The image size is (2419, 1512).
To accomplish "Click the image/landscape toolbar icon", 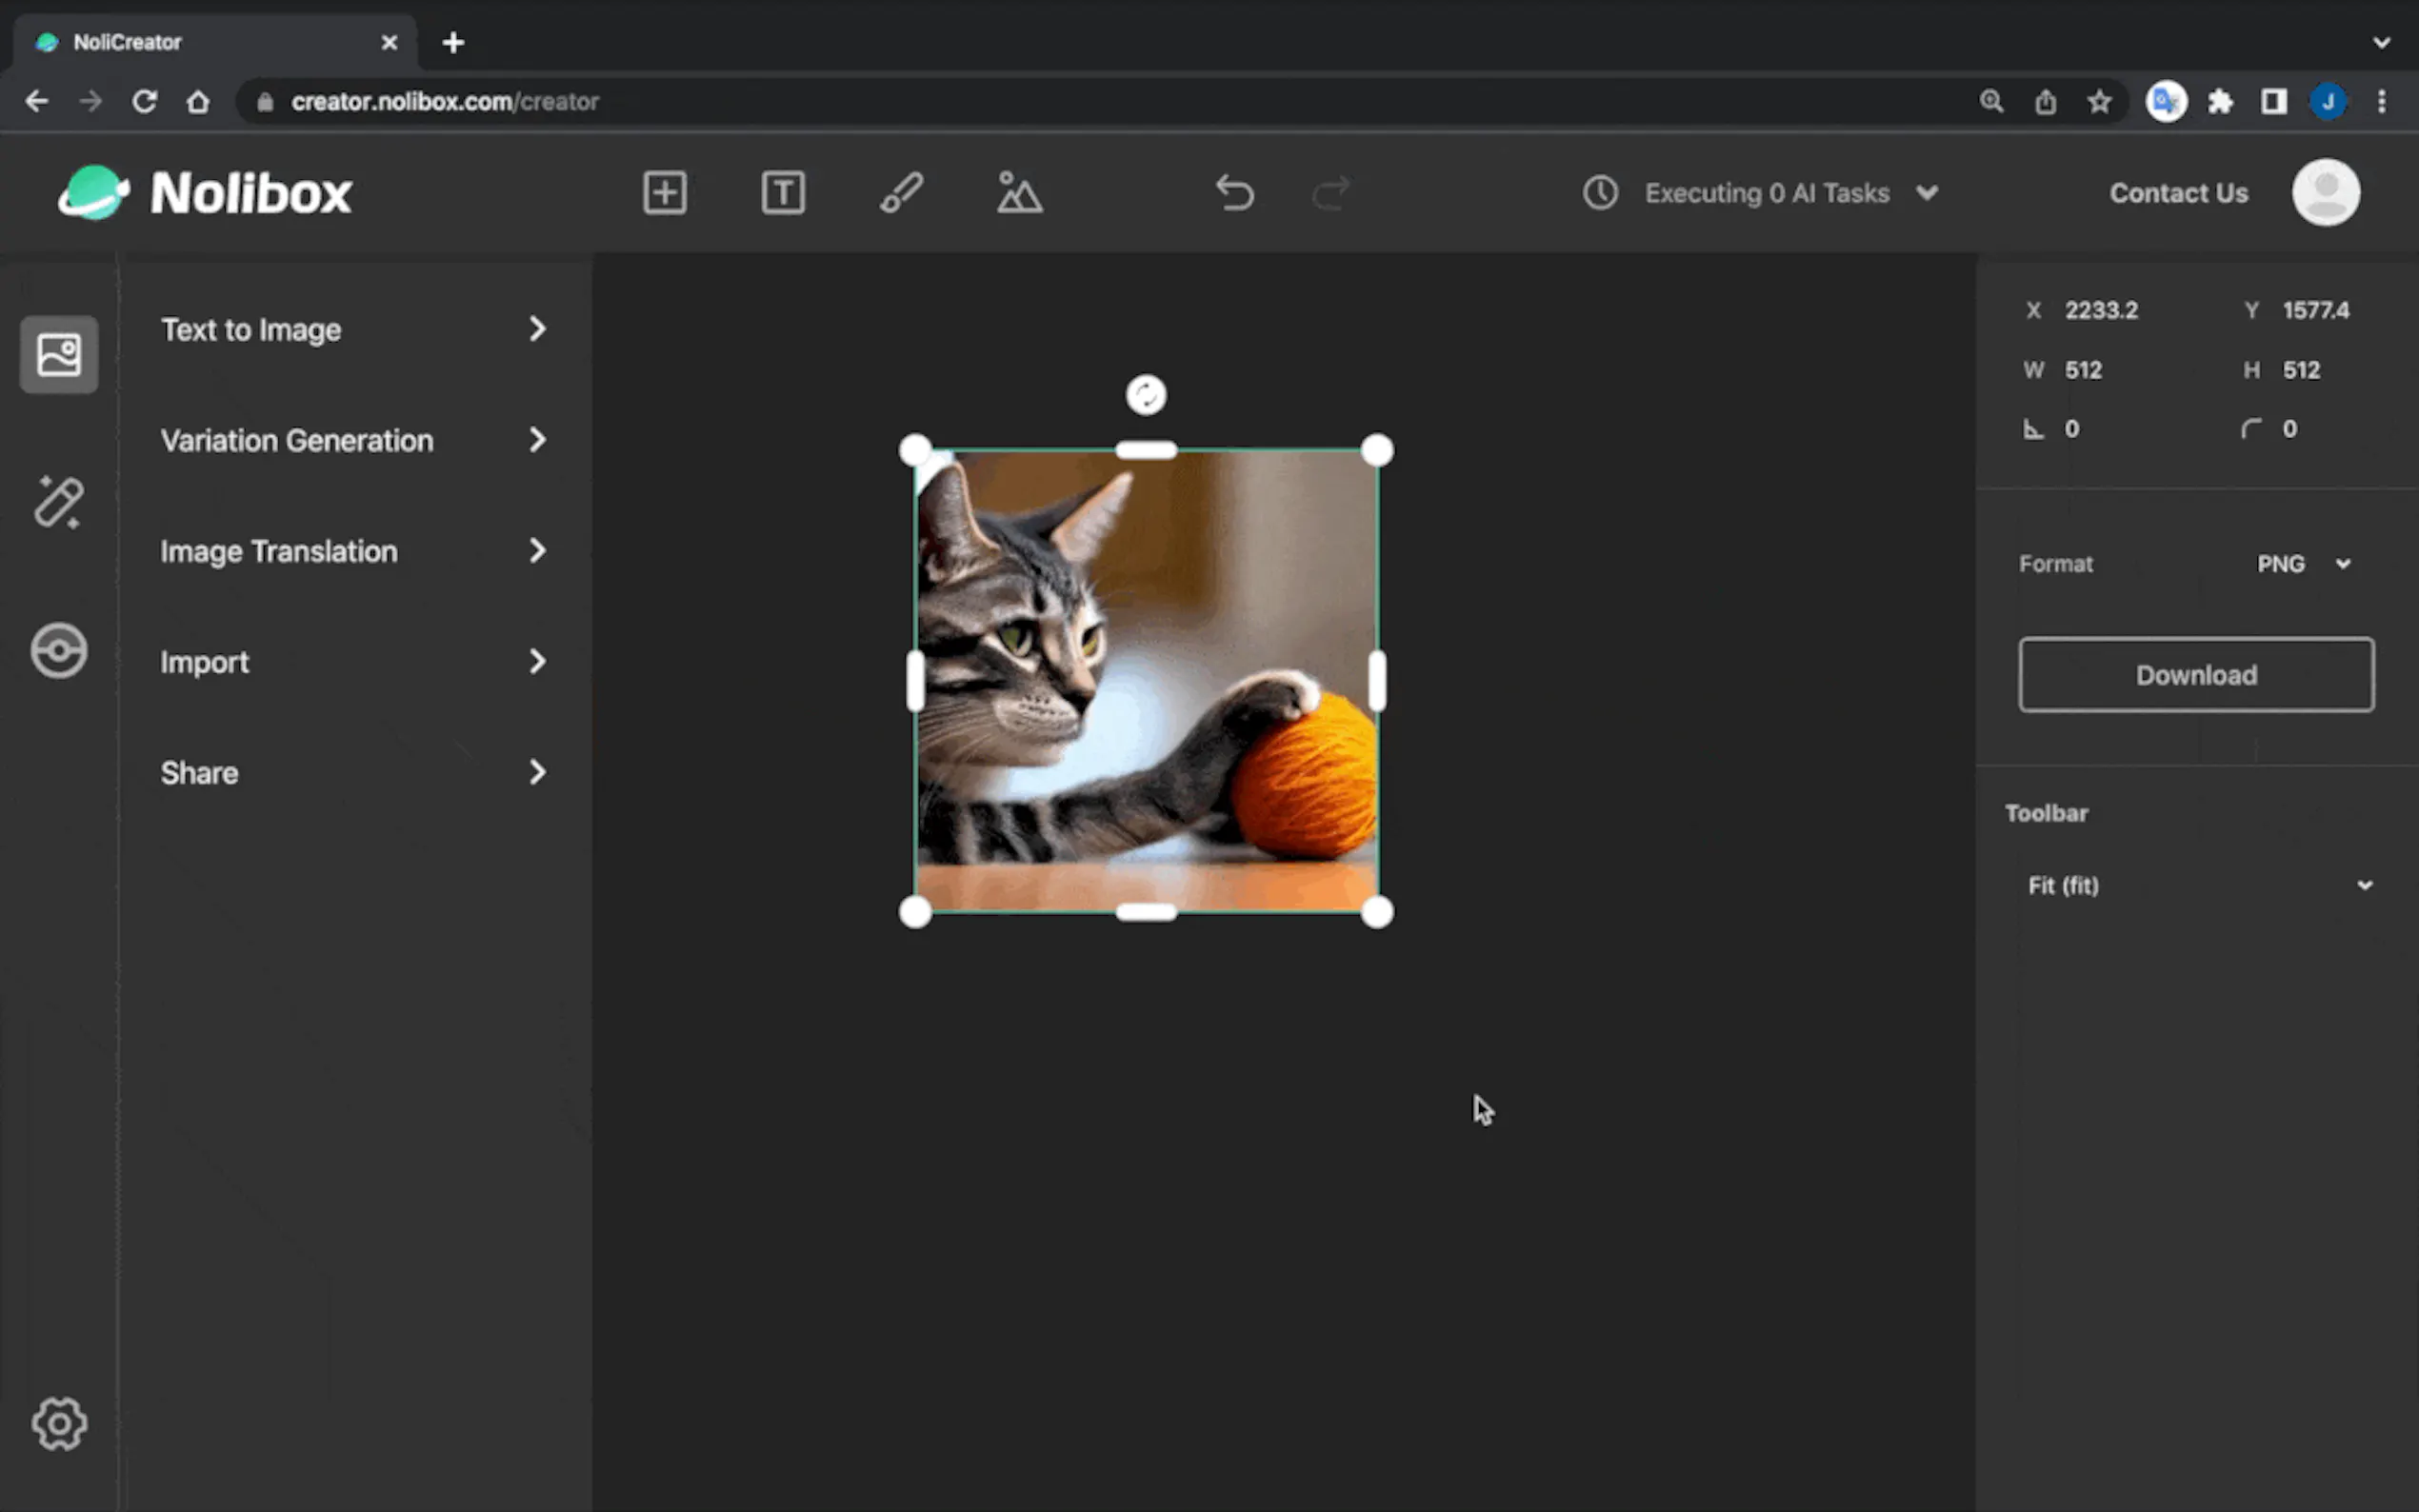I will (1019, 193).
